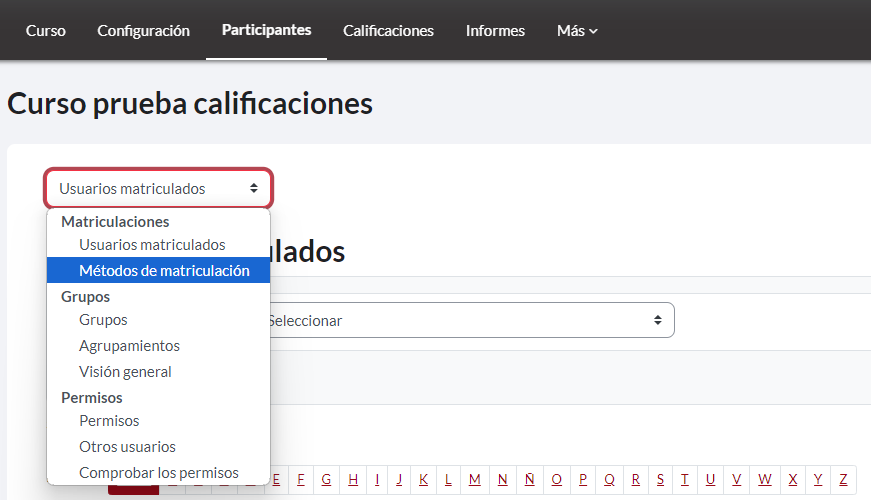Filter names by letter V

click(x=737, y=479)
